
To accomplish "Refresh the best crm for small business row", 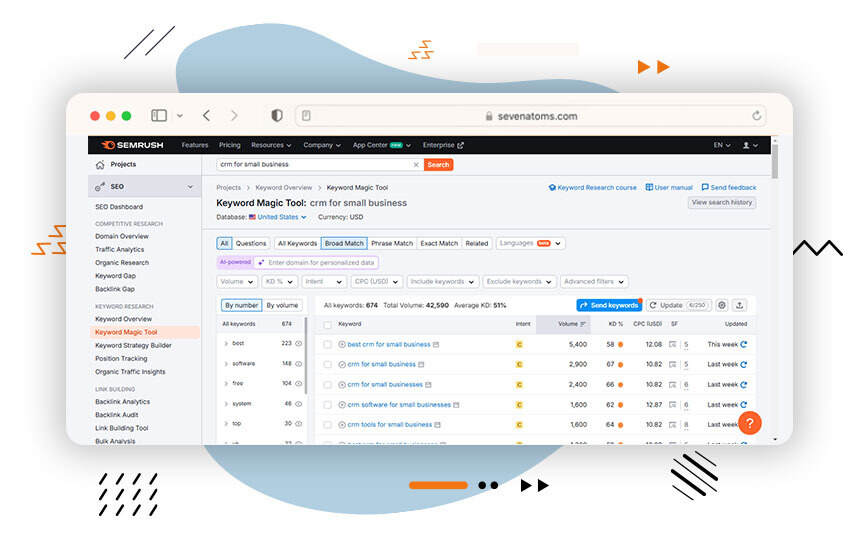I will [744, 344].
